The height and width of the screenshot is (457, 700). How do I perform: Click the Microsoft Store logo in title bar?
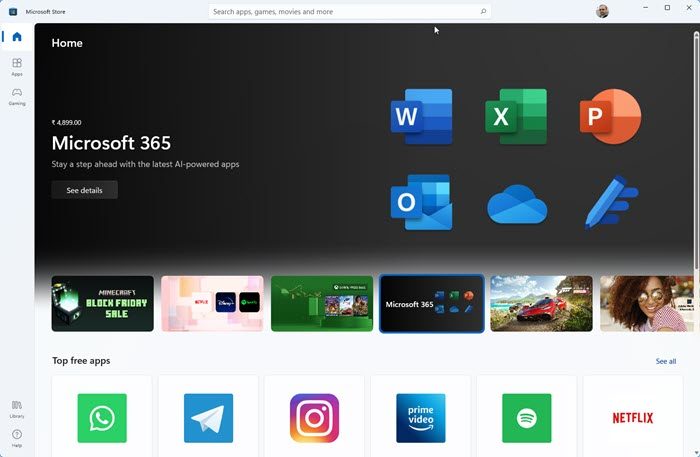(13, 12)
